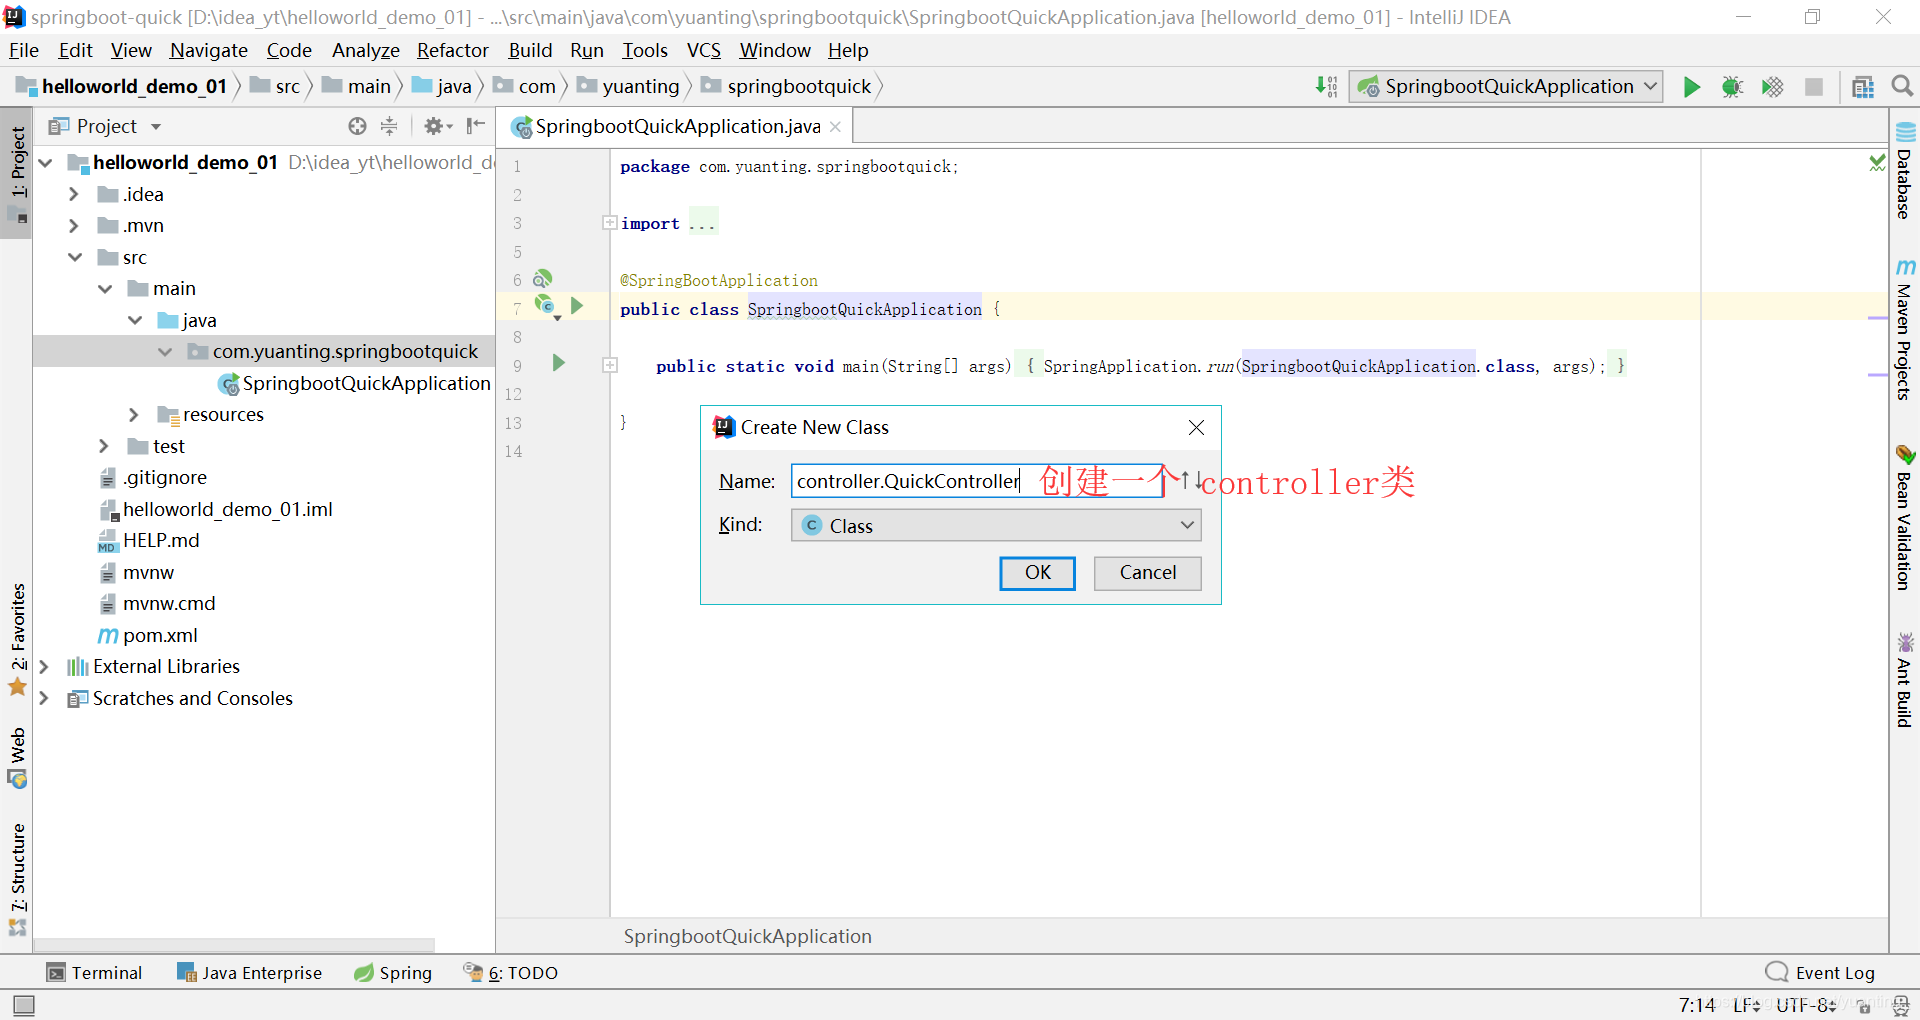Open the Database tool window
This screenshot has width=1920, height=1020.
click(x=1904, y=171)
